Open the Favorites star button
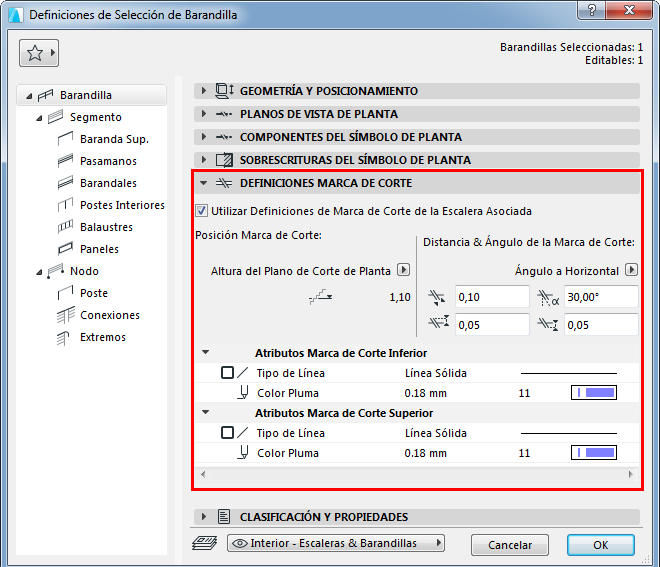 pos(39,53)
